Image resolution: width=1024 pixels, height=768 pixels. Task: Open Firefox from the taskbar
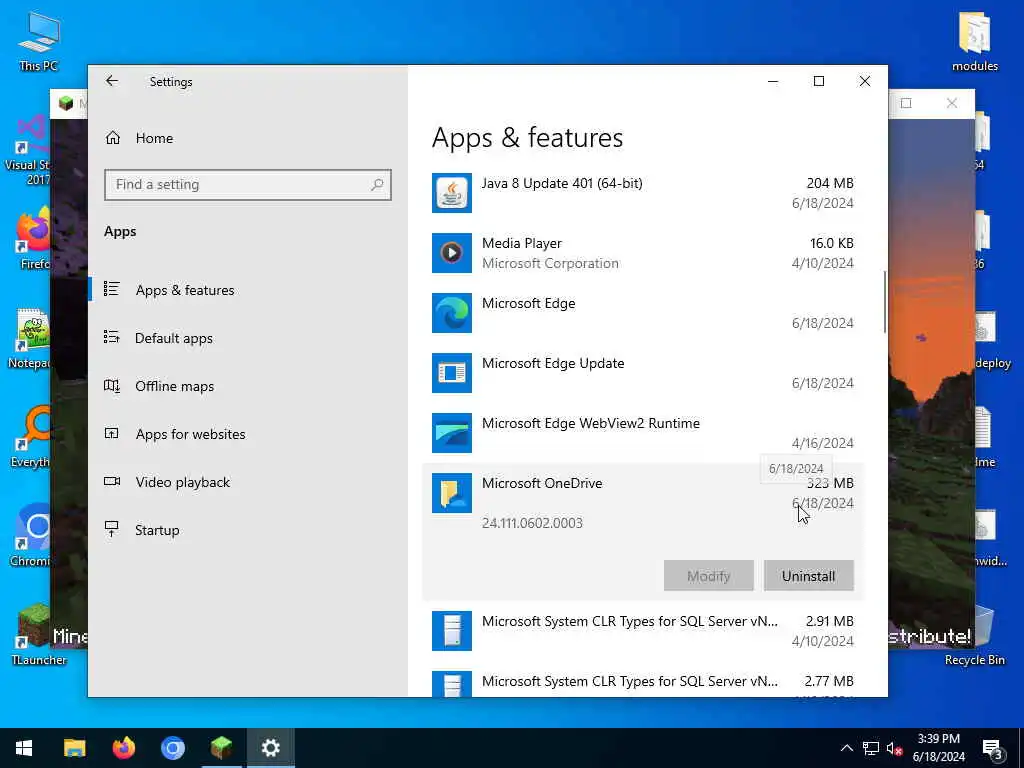123,748
